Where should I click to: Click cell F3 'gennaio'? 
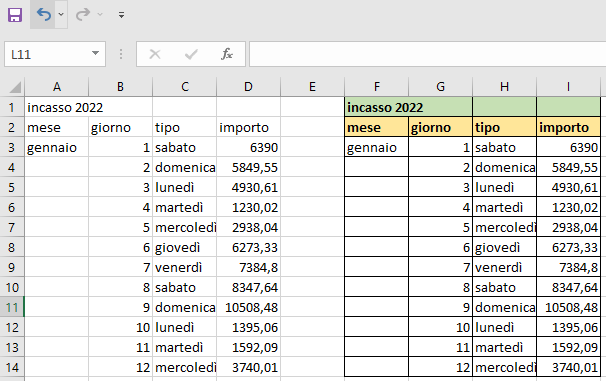[376, 147]
